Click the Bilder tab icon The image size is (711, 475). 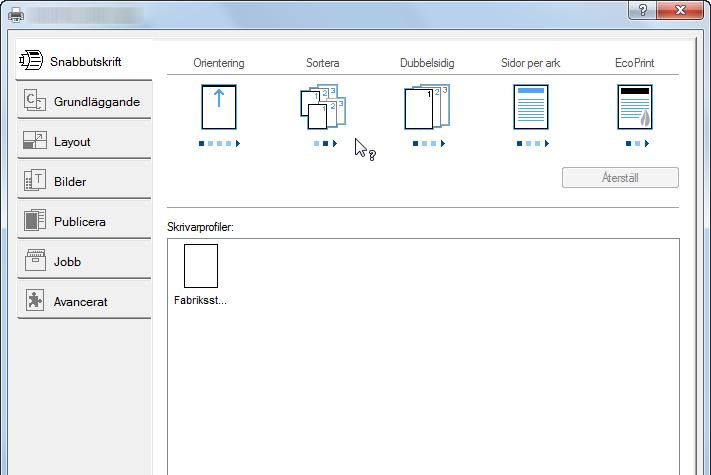(x=34, y=180)
